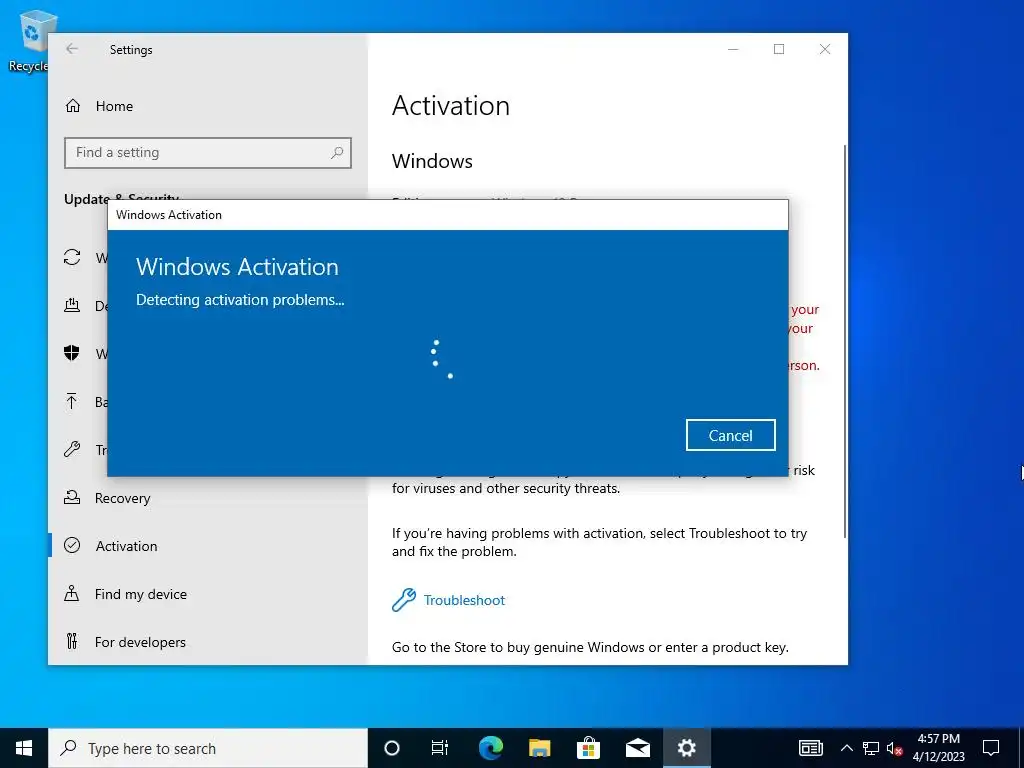Go to Home in Settings

pos(114,106)
